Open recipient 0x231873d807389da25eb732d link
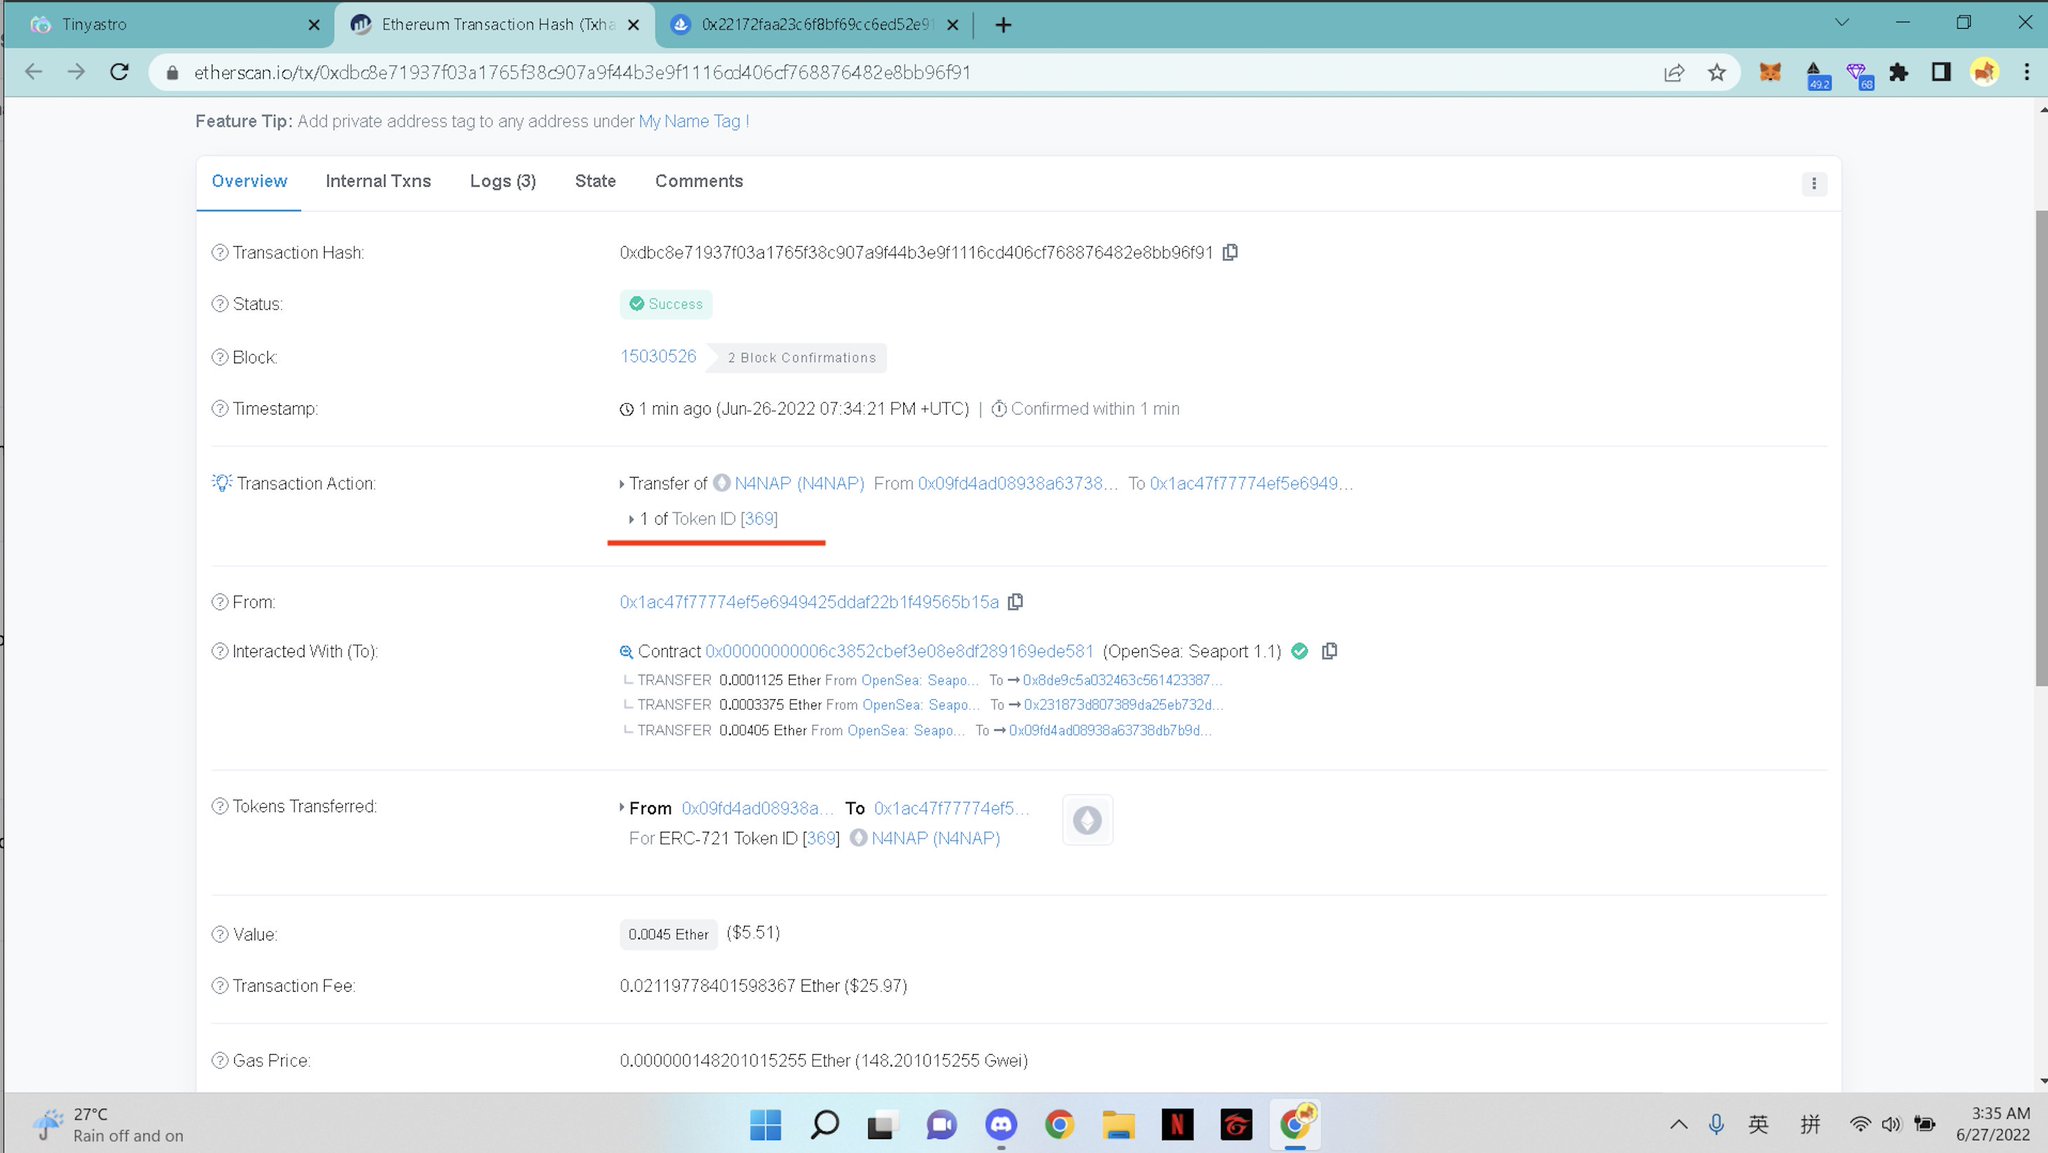 coord(1123,705)
